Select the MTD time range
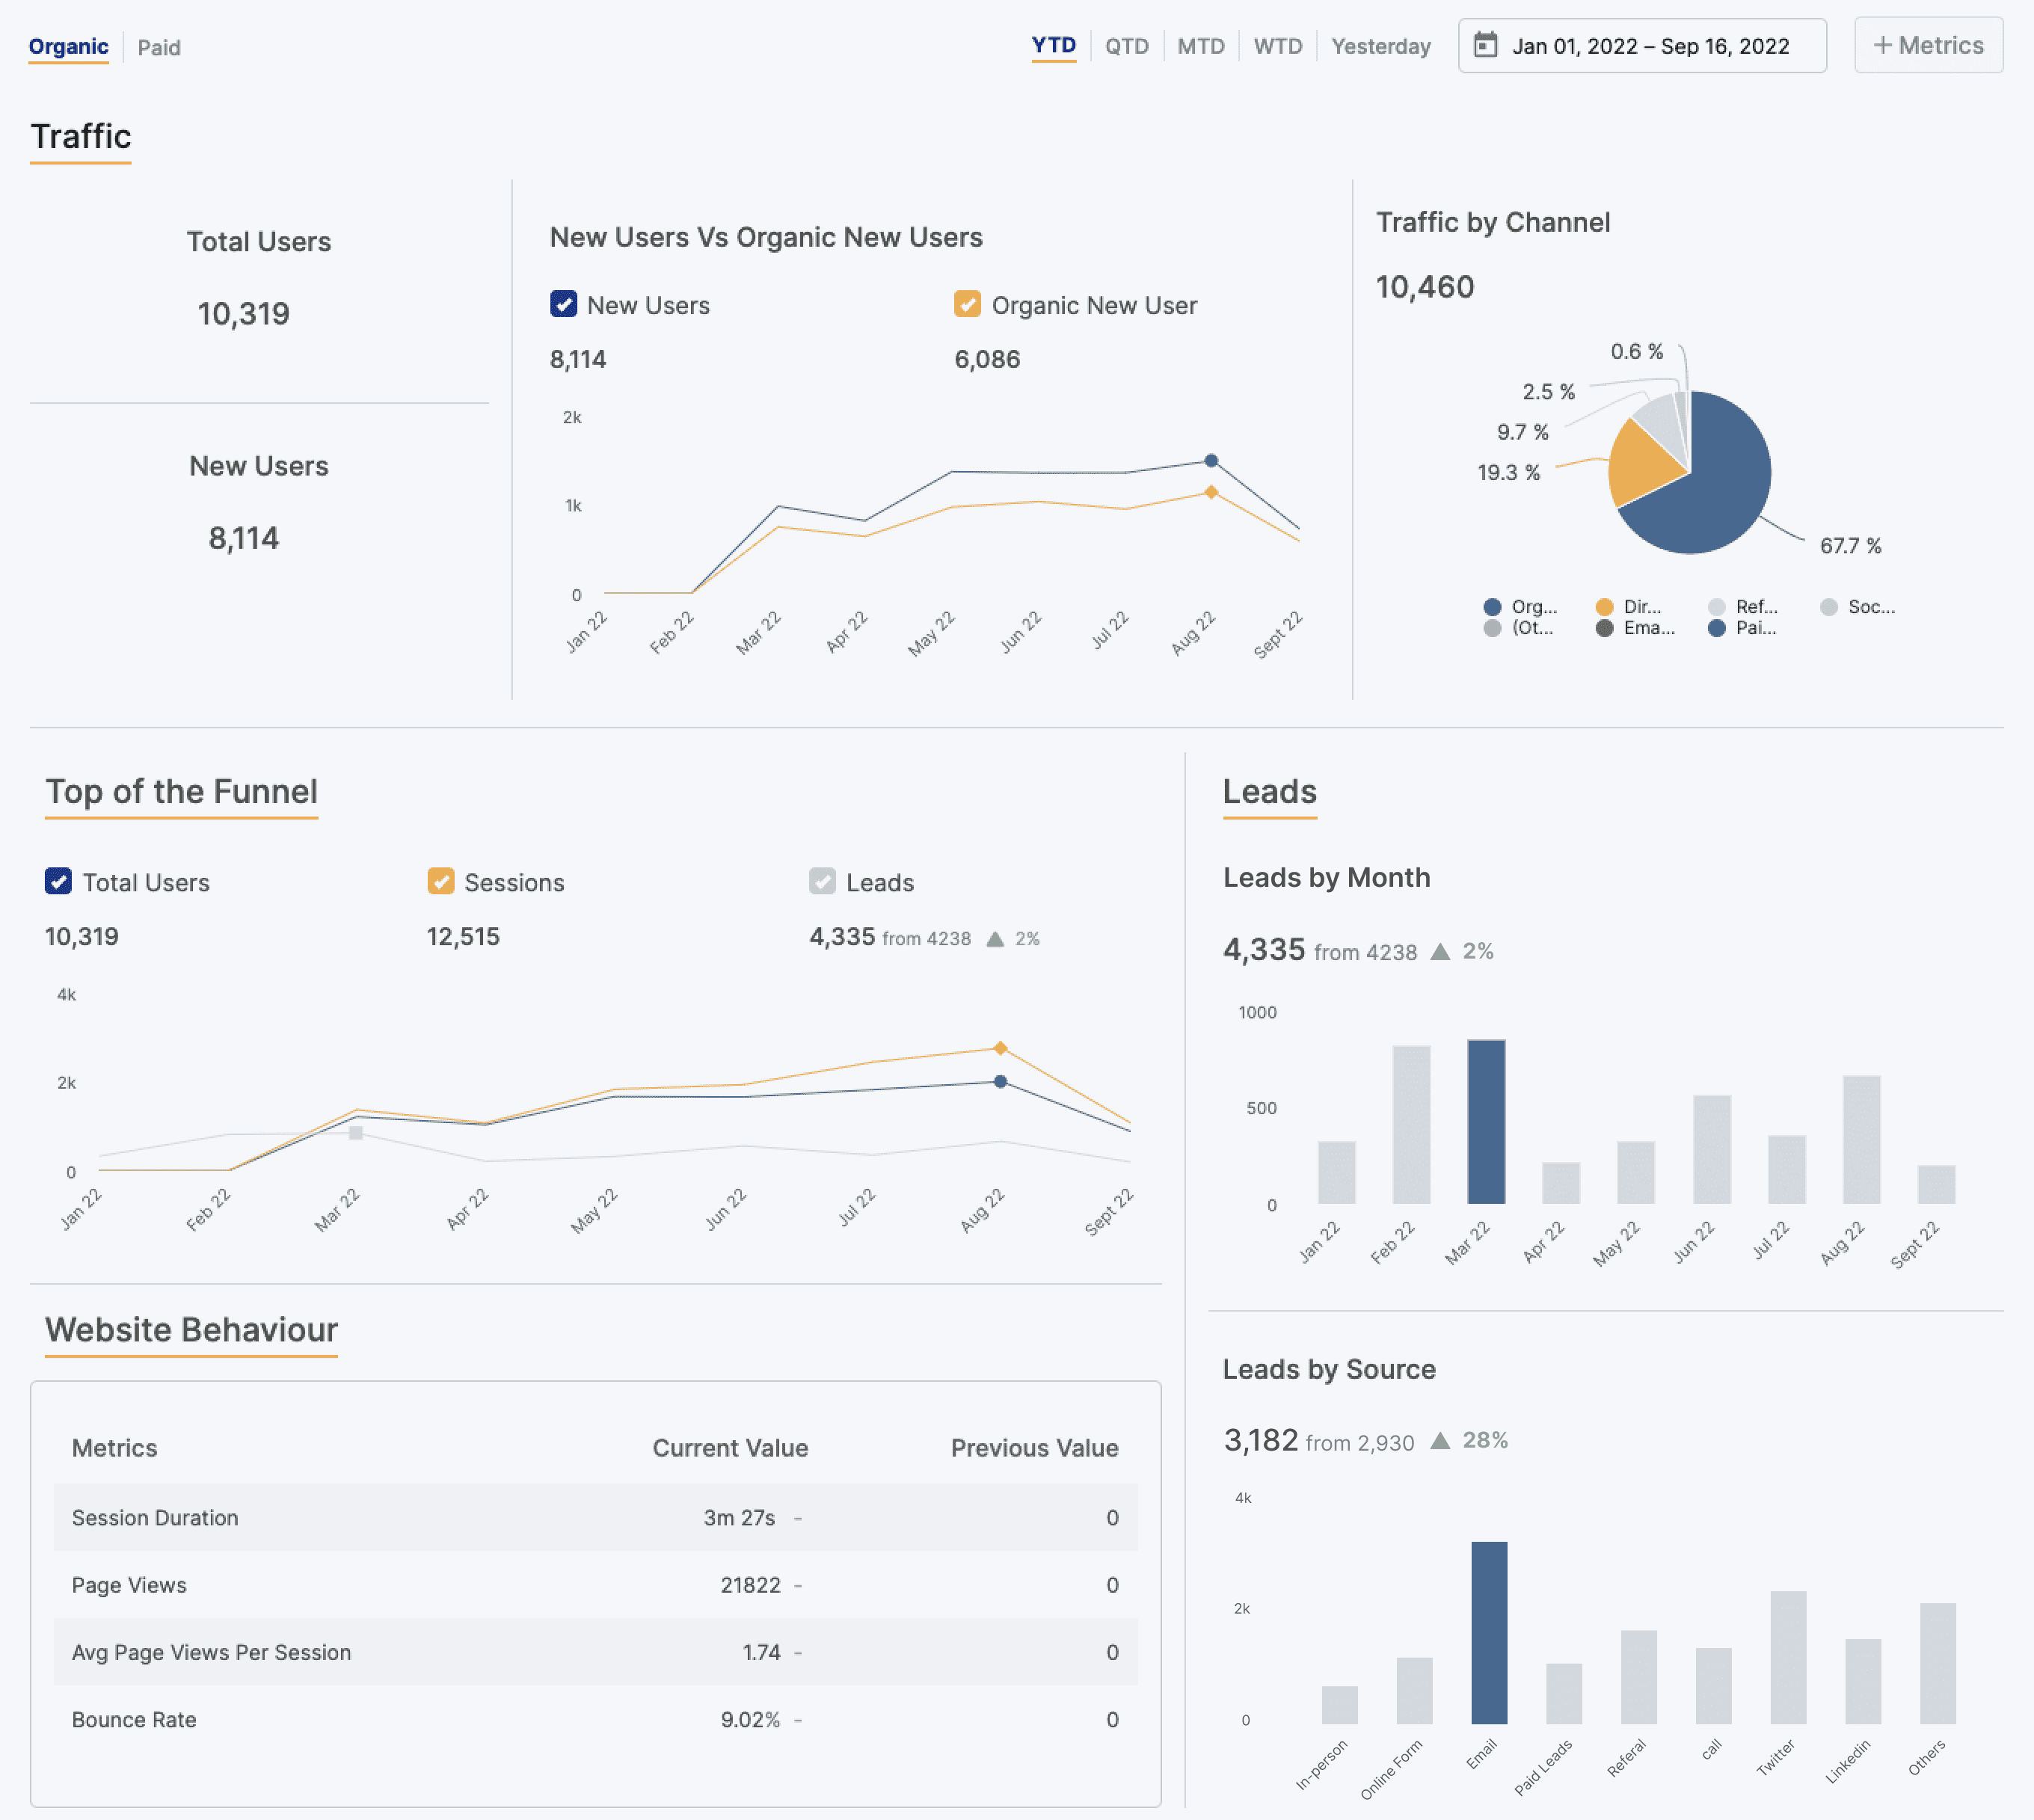The image size is (2034, 1820). click(x=1202, y=45)
